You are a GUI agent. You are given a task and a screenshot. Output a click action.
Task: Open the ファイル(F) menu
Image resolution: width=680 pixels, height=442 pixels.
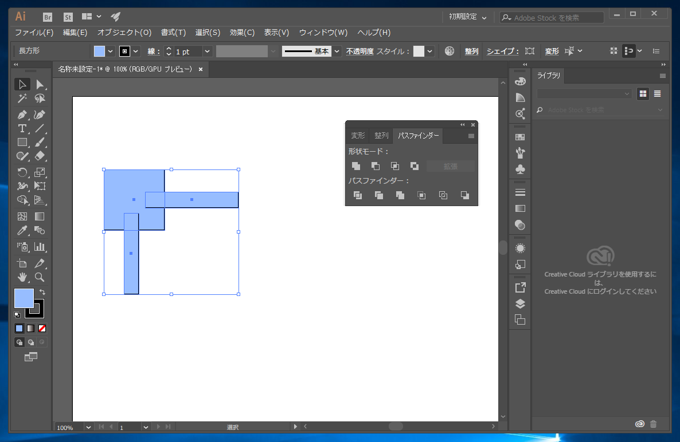click(x=34, y=33)
